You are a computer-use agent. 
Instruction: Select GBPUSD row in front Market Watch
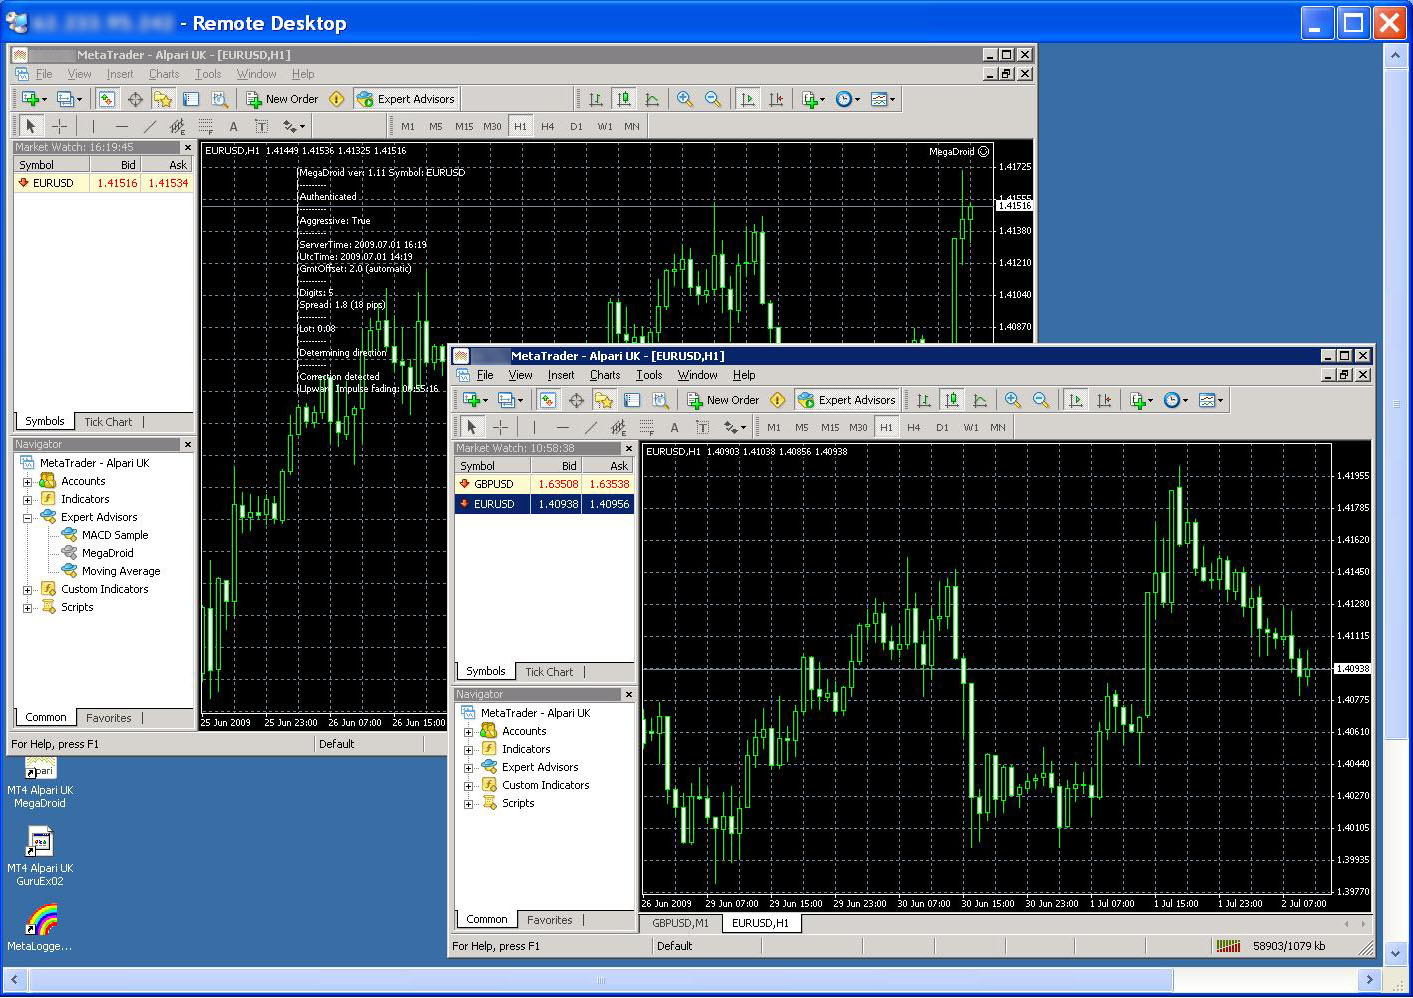point(544,484)
